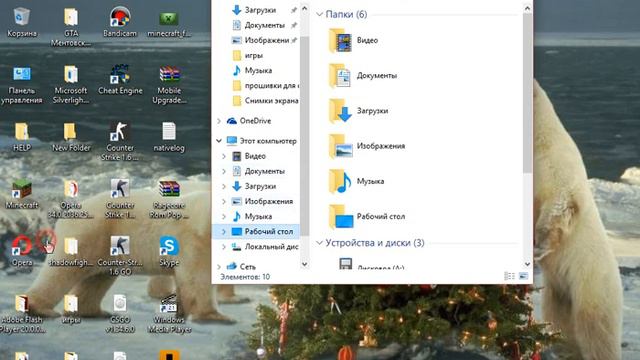This screenshot has height=360, width=640.
Task: Click navigation pane scroll down arrow
Action: pyautogui.click(x=304, y=264)
